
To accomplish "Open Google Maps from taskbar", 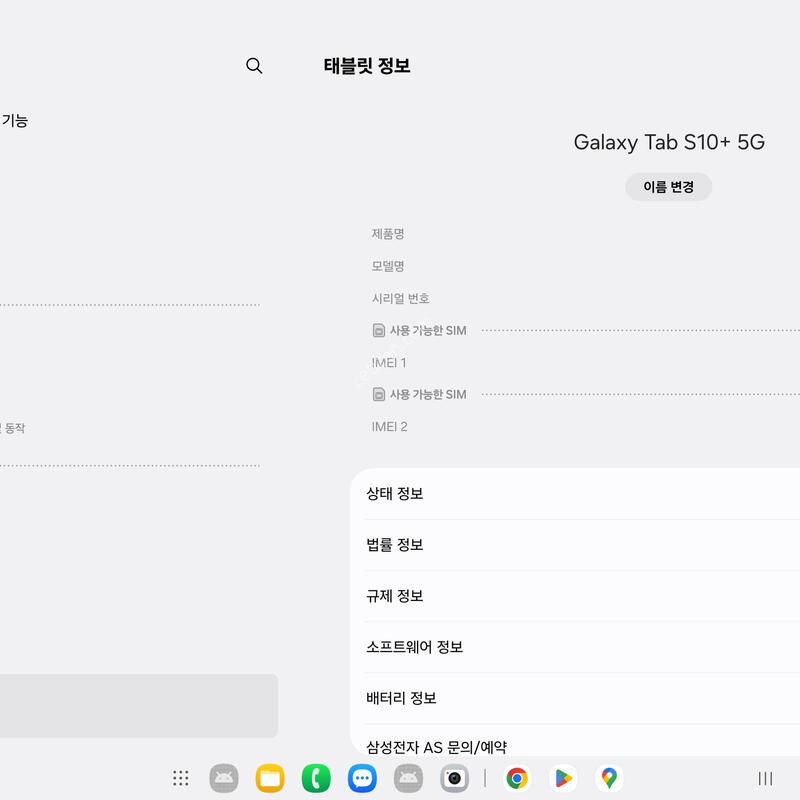I will [x=609, y=778].
